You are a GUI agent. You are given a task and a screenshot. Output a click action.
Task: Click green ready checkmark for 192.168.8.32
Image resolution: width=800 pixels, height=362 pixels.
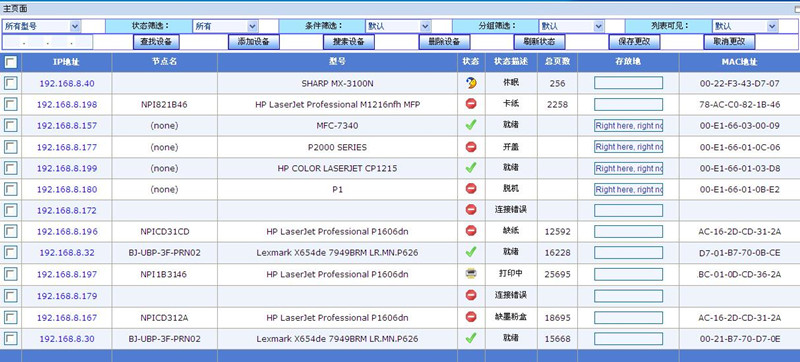click(471, 252)
